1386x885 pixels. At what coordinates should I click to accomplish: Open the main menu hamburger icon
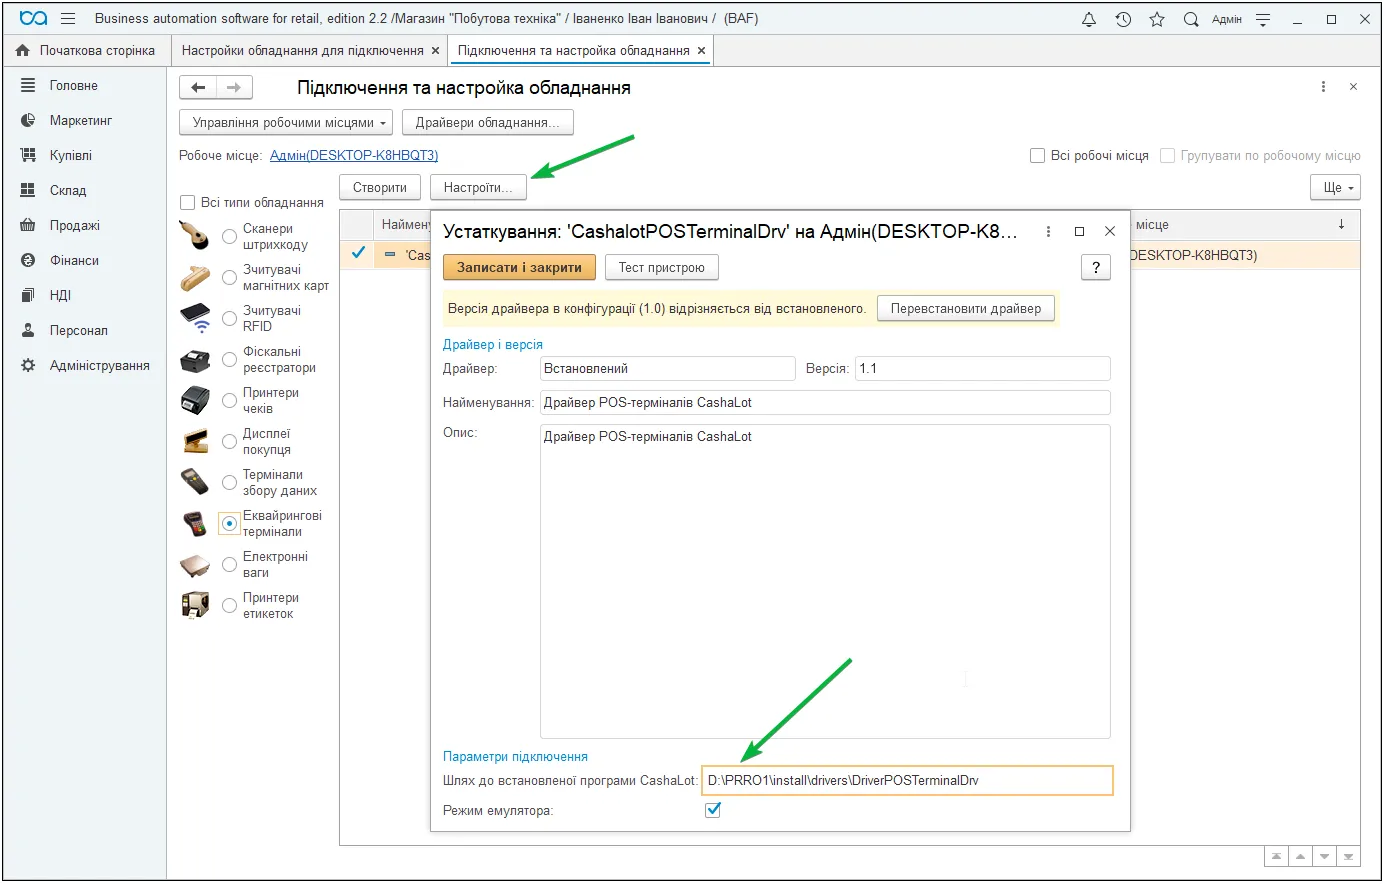(68, 18)
